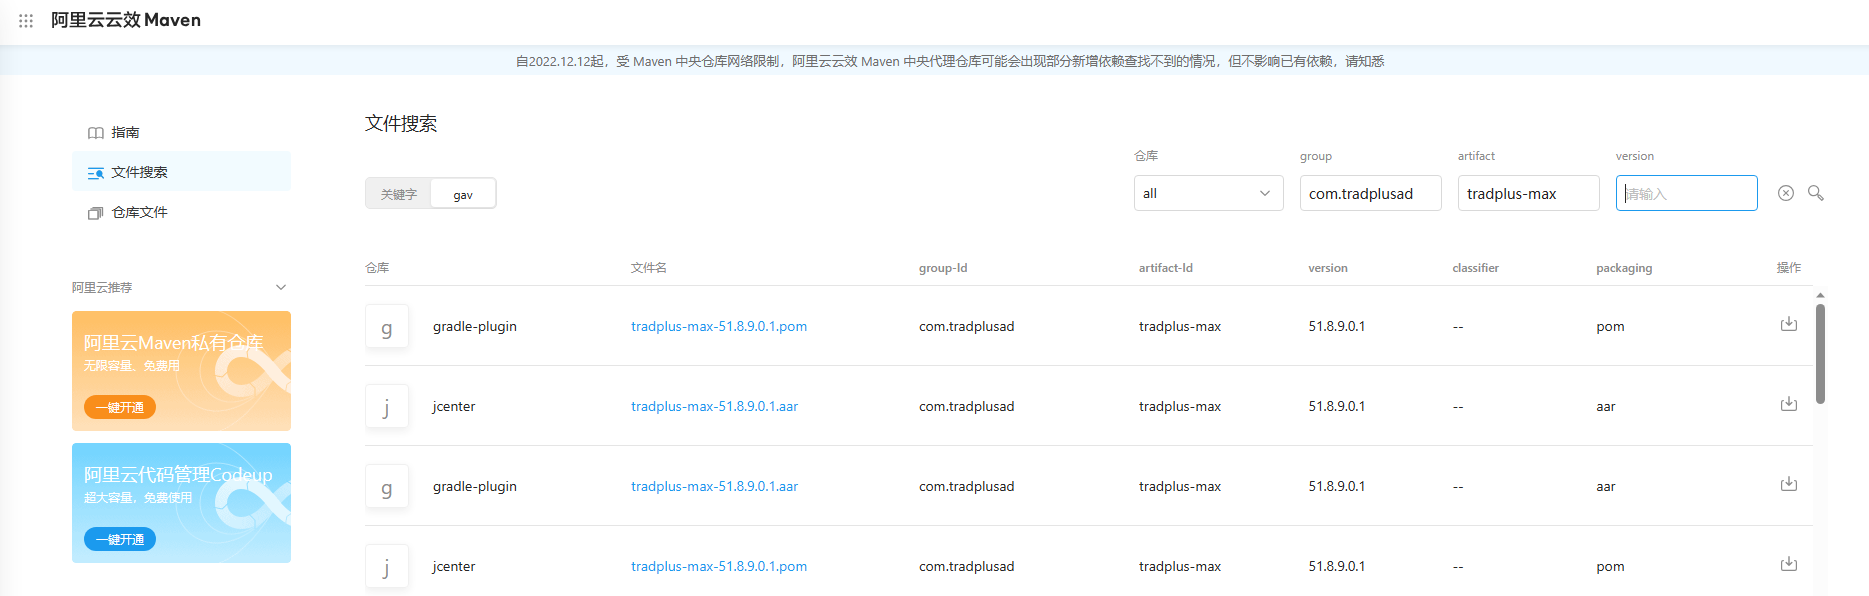Viewport: 1869px width, 596px height.
Task: Click the 阿里云云效 Maven title
Action: [x=126, y=20]
